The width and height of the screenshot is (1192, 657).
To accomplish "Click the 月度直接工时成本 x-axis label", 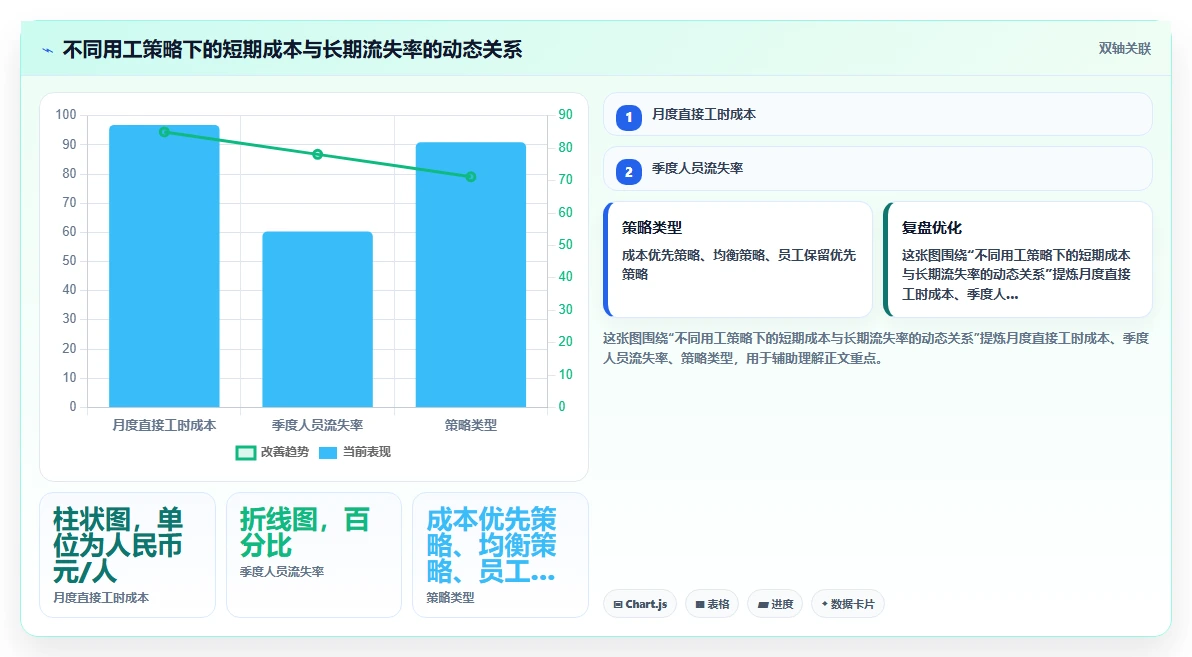I will (x=164, y=425).
